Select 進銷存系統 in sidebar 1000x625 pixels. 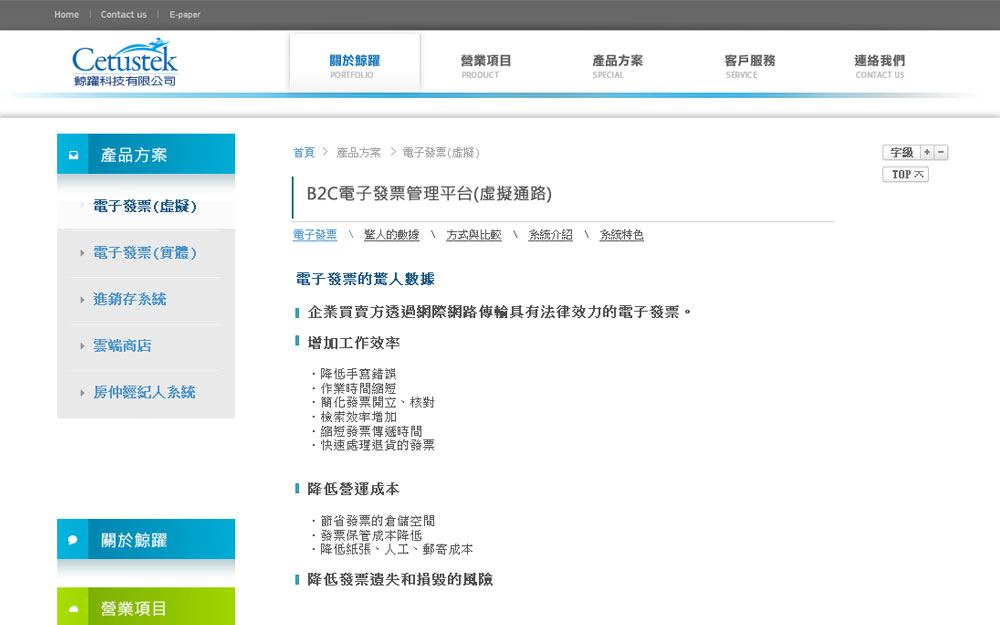(129, 299)
